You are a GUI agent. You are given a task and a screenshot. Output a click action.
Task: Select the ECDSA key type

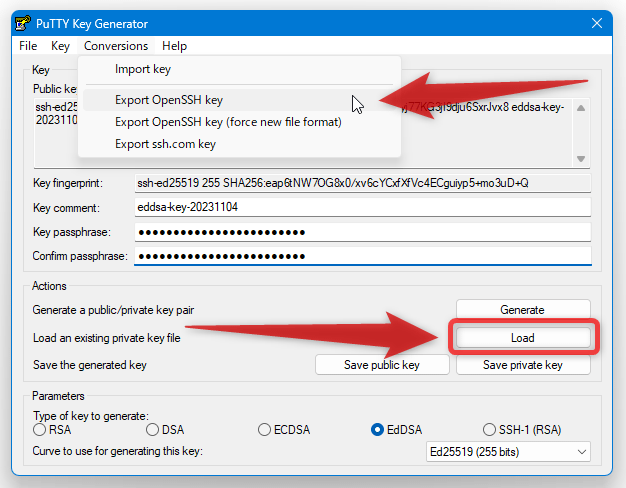coord(284,430)
